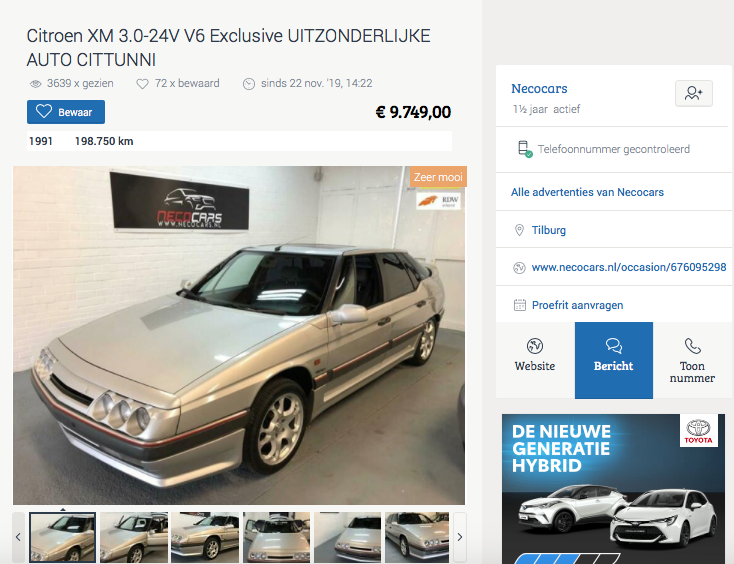Click the clock icon next to posting date
The image size is (734, 564).
[x=249, y=84]
